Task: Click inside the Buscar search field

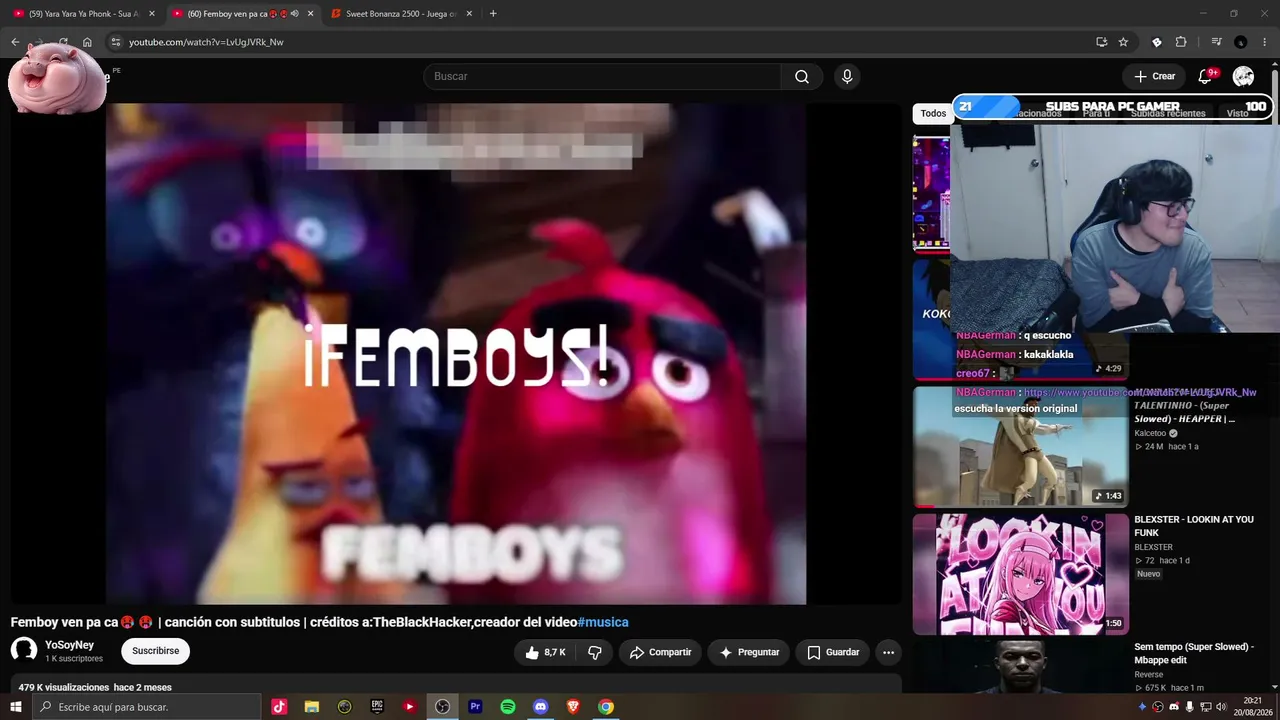Action: click(602, 77)
